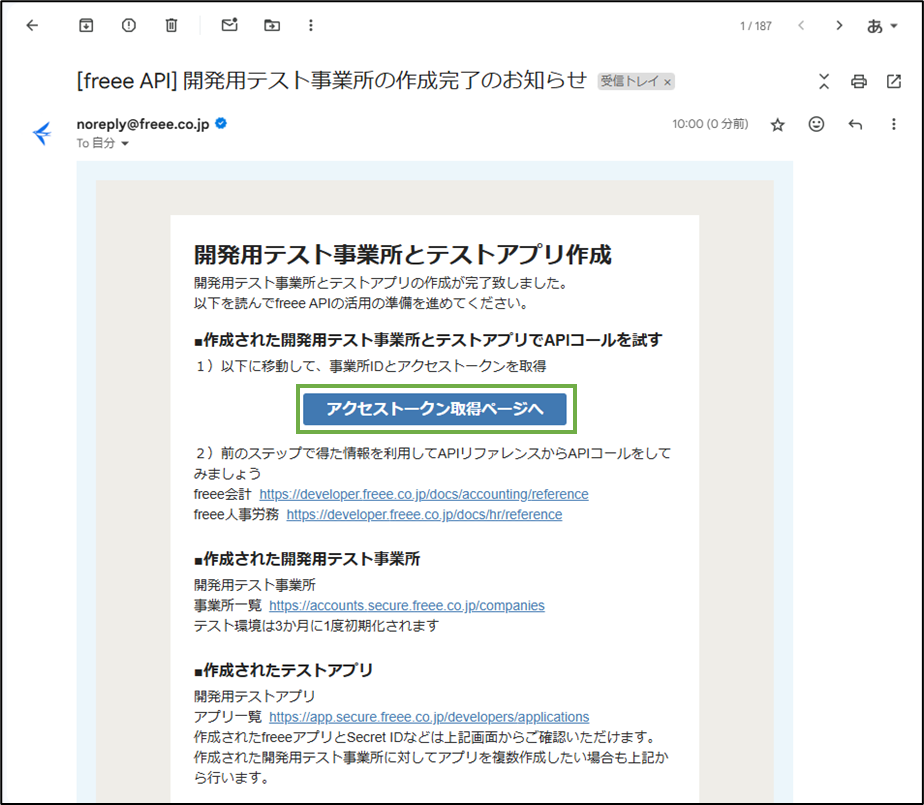Go back to the inbox list
This screenshot has height=805, width=924.
(x=32, y=25)
